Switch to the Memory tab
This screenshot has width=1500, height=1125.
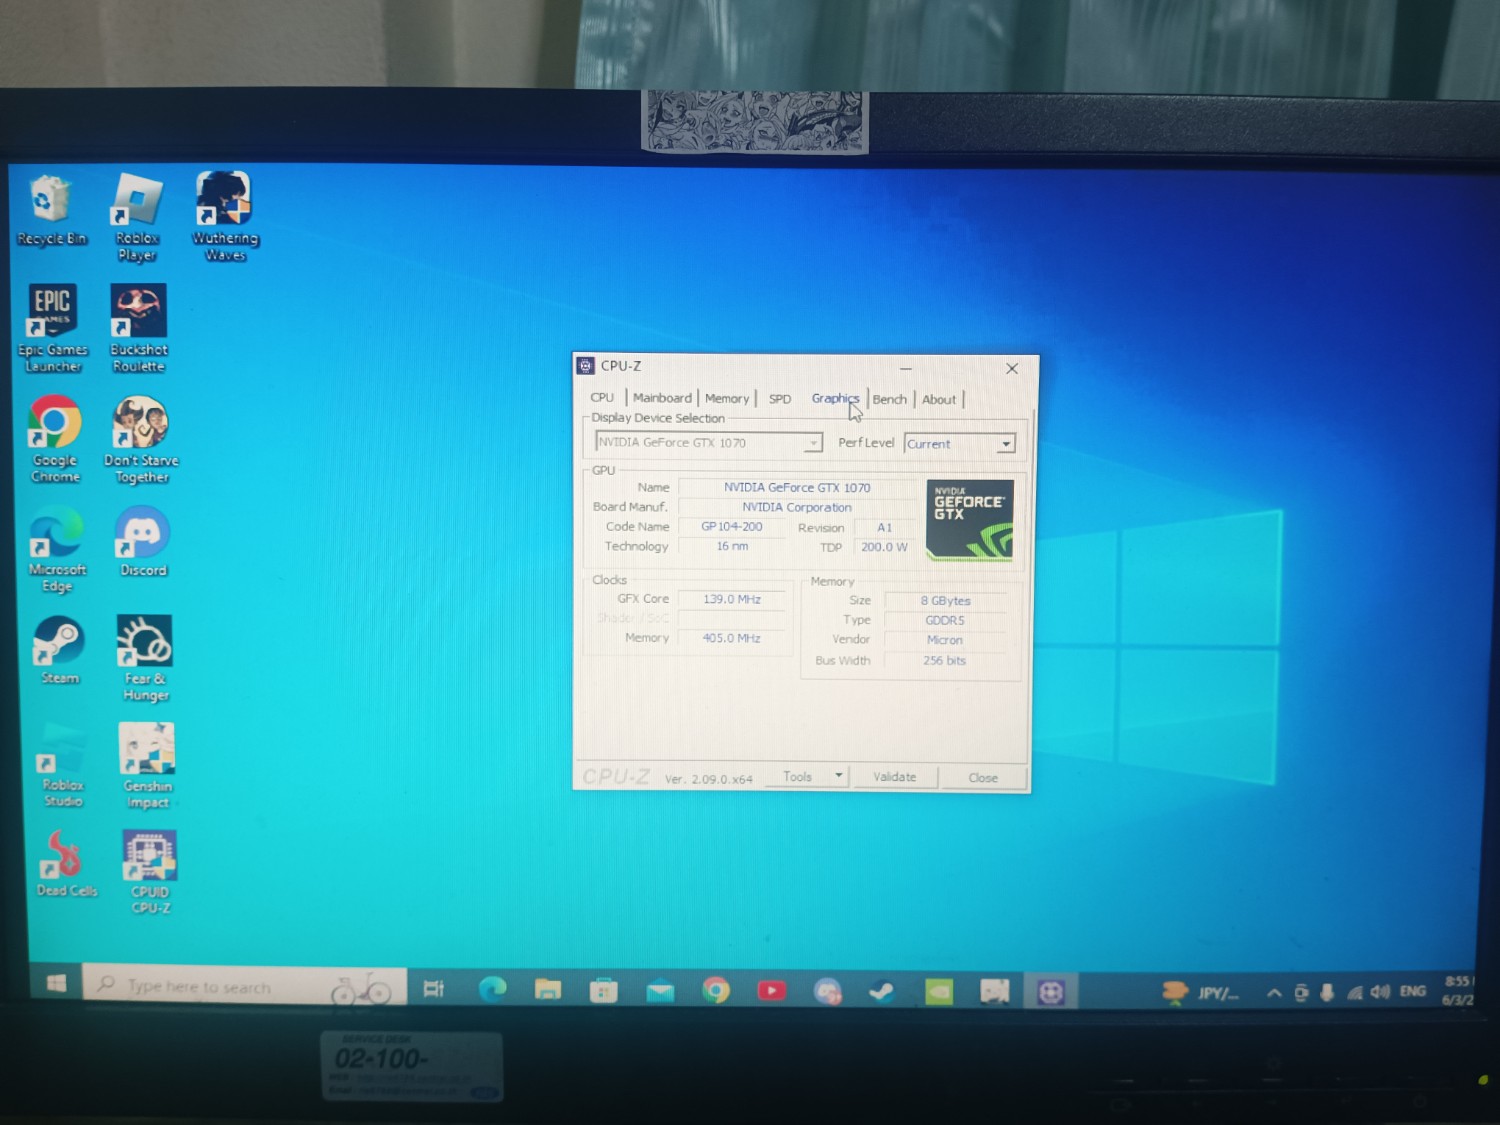(727, 398)
